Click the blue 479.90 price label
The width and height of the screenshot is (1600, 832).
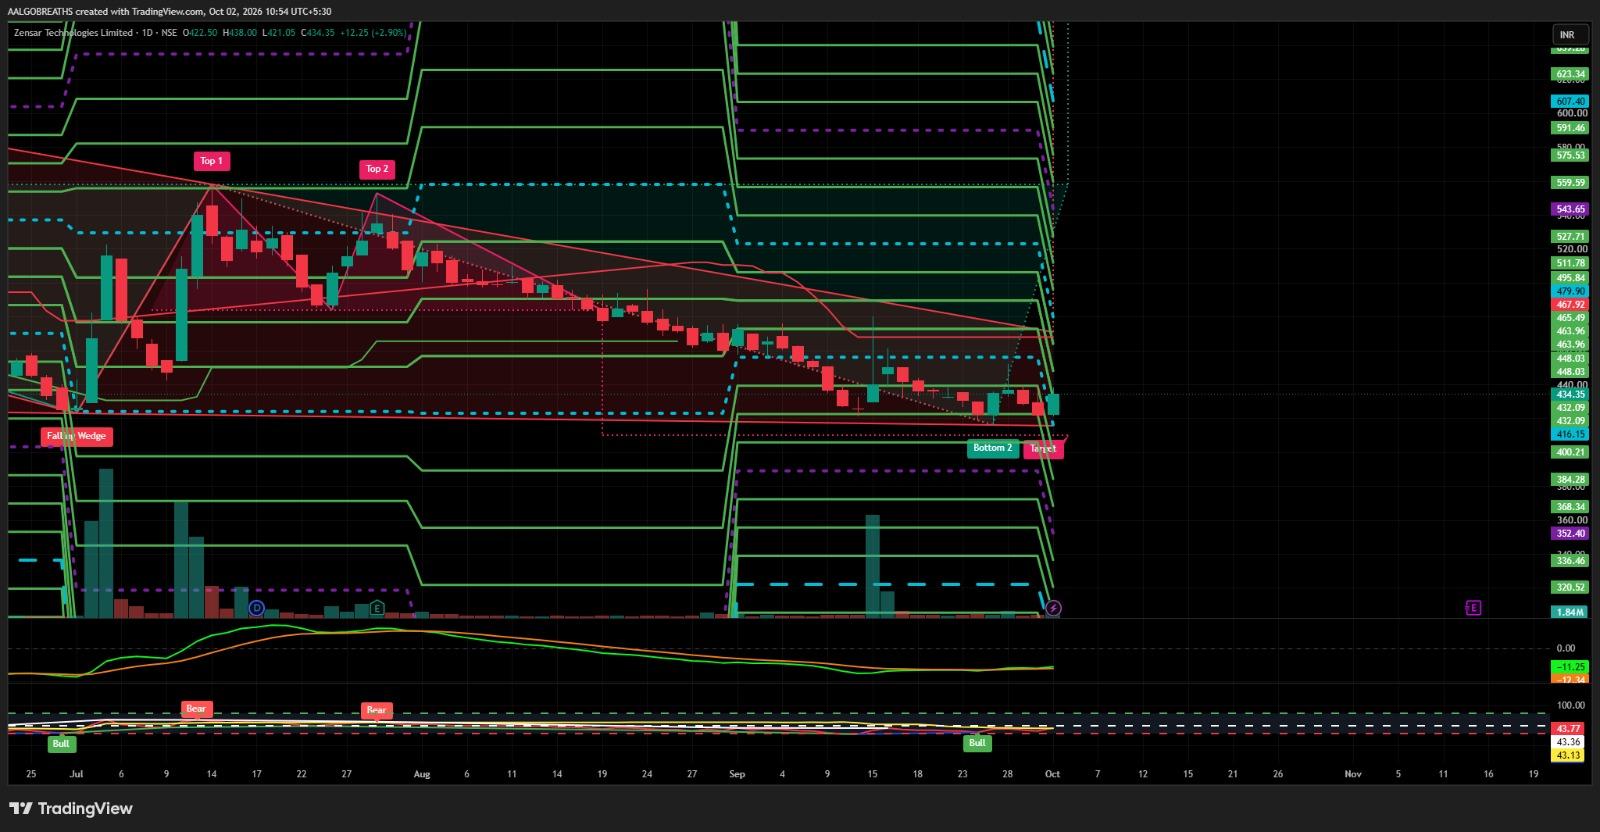point(1570,291)
